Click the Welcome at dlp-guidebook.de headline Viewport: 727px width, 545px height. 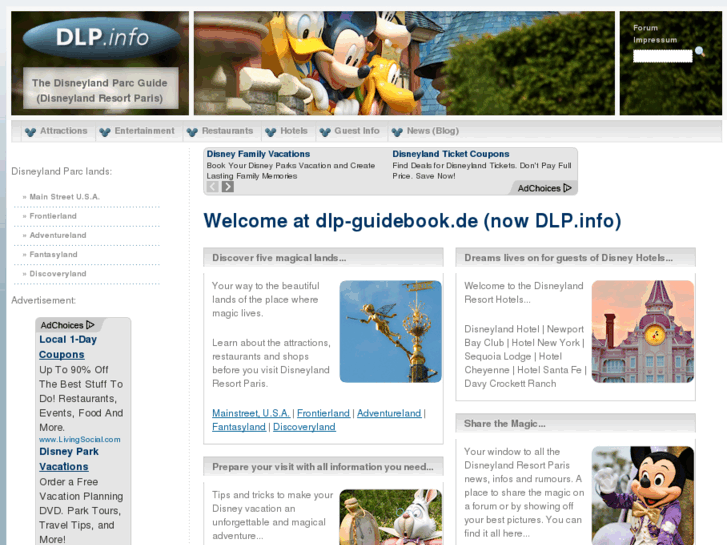click(x=412, y=221)
